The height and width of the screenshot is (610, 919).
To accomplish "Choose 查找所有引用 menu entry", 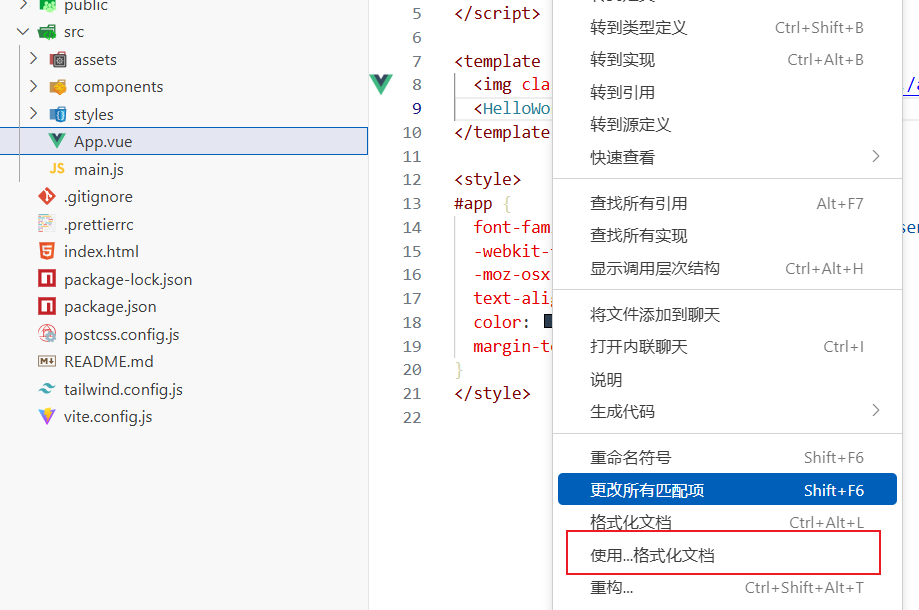I will pyautogui.click(x=727, y=203).
